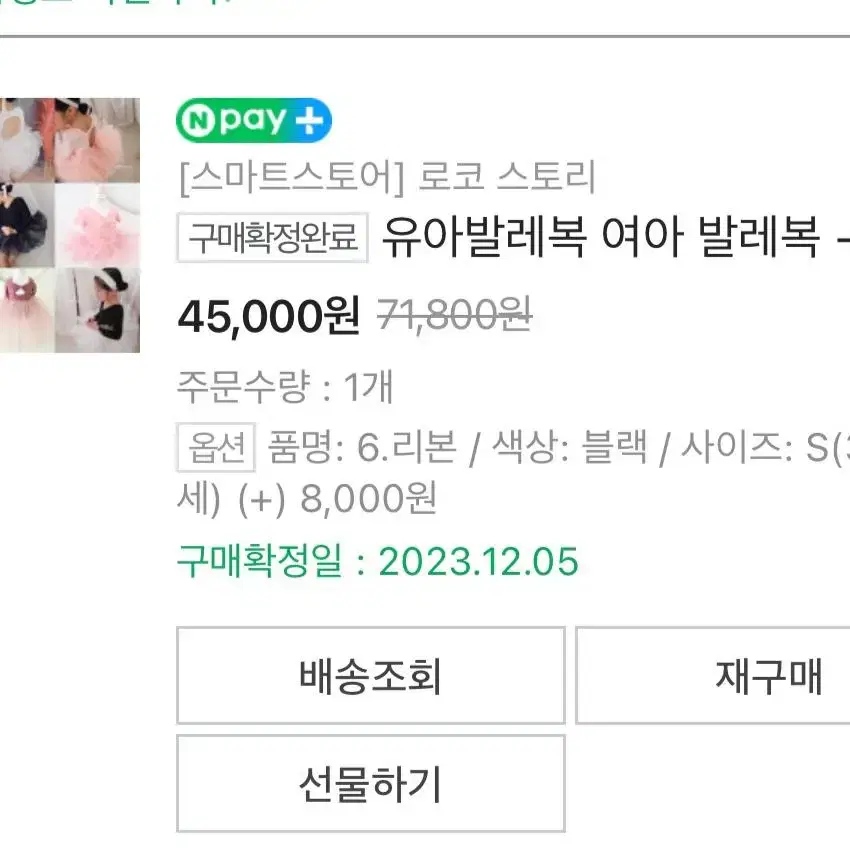Tap the black tutu photo in the thumbnail

[27, 226]
